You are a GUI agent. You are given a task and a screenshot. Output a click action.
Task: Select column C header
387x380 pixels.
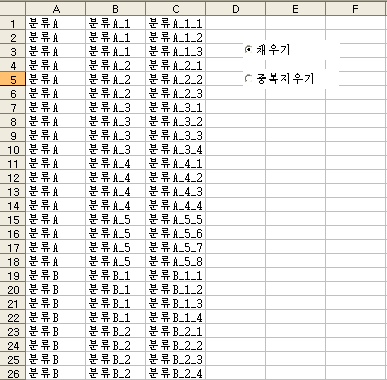click(x=176, y=9)
